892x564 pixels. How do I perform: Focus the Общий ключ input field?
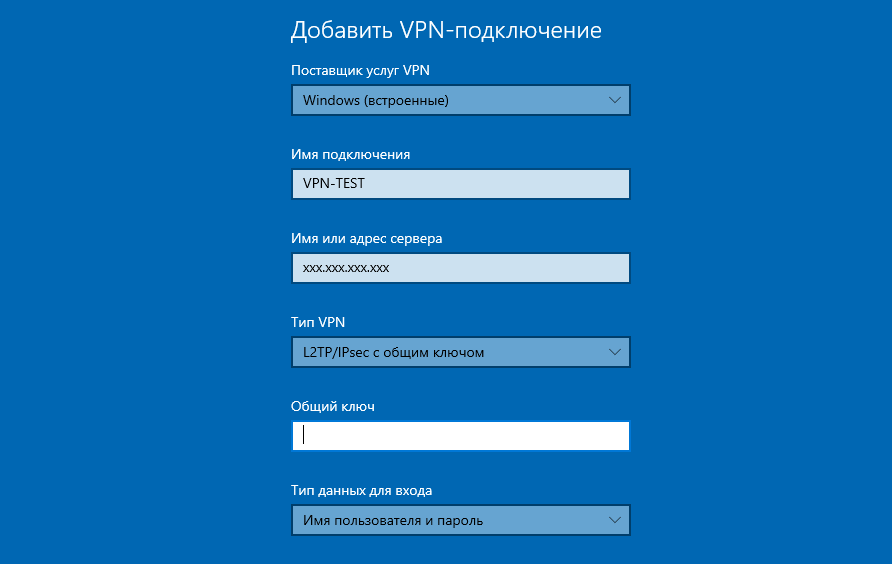coord(460,436)
